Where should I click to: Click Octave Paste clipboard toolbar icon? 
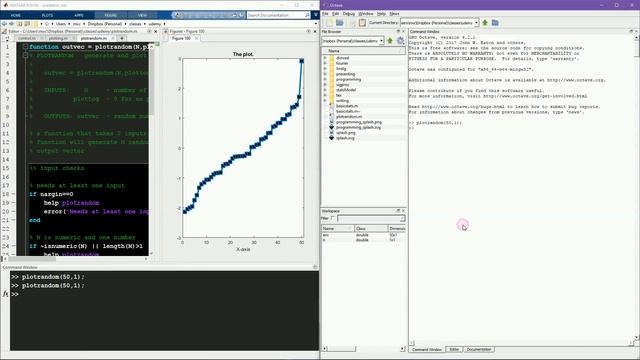pos(362,23)
